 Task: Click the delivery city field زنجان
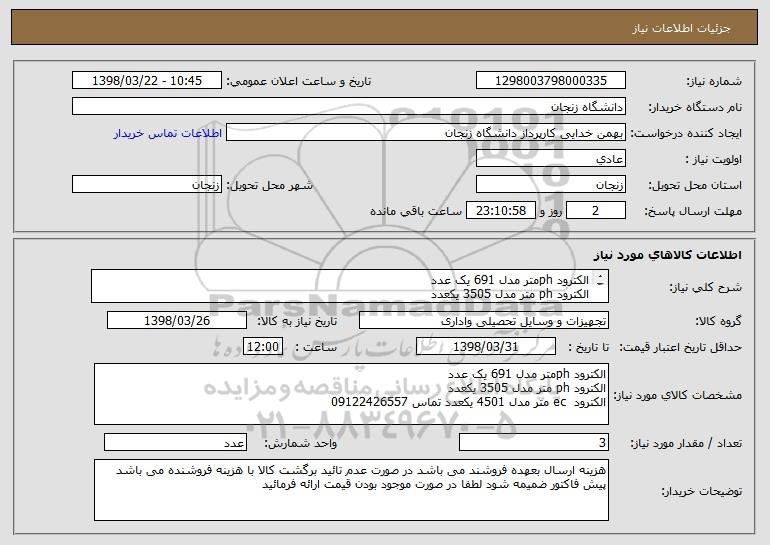tap(147, 185)
